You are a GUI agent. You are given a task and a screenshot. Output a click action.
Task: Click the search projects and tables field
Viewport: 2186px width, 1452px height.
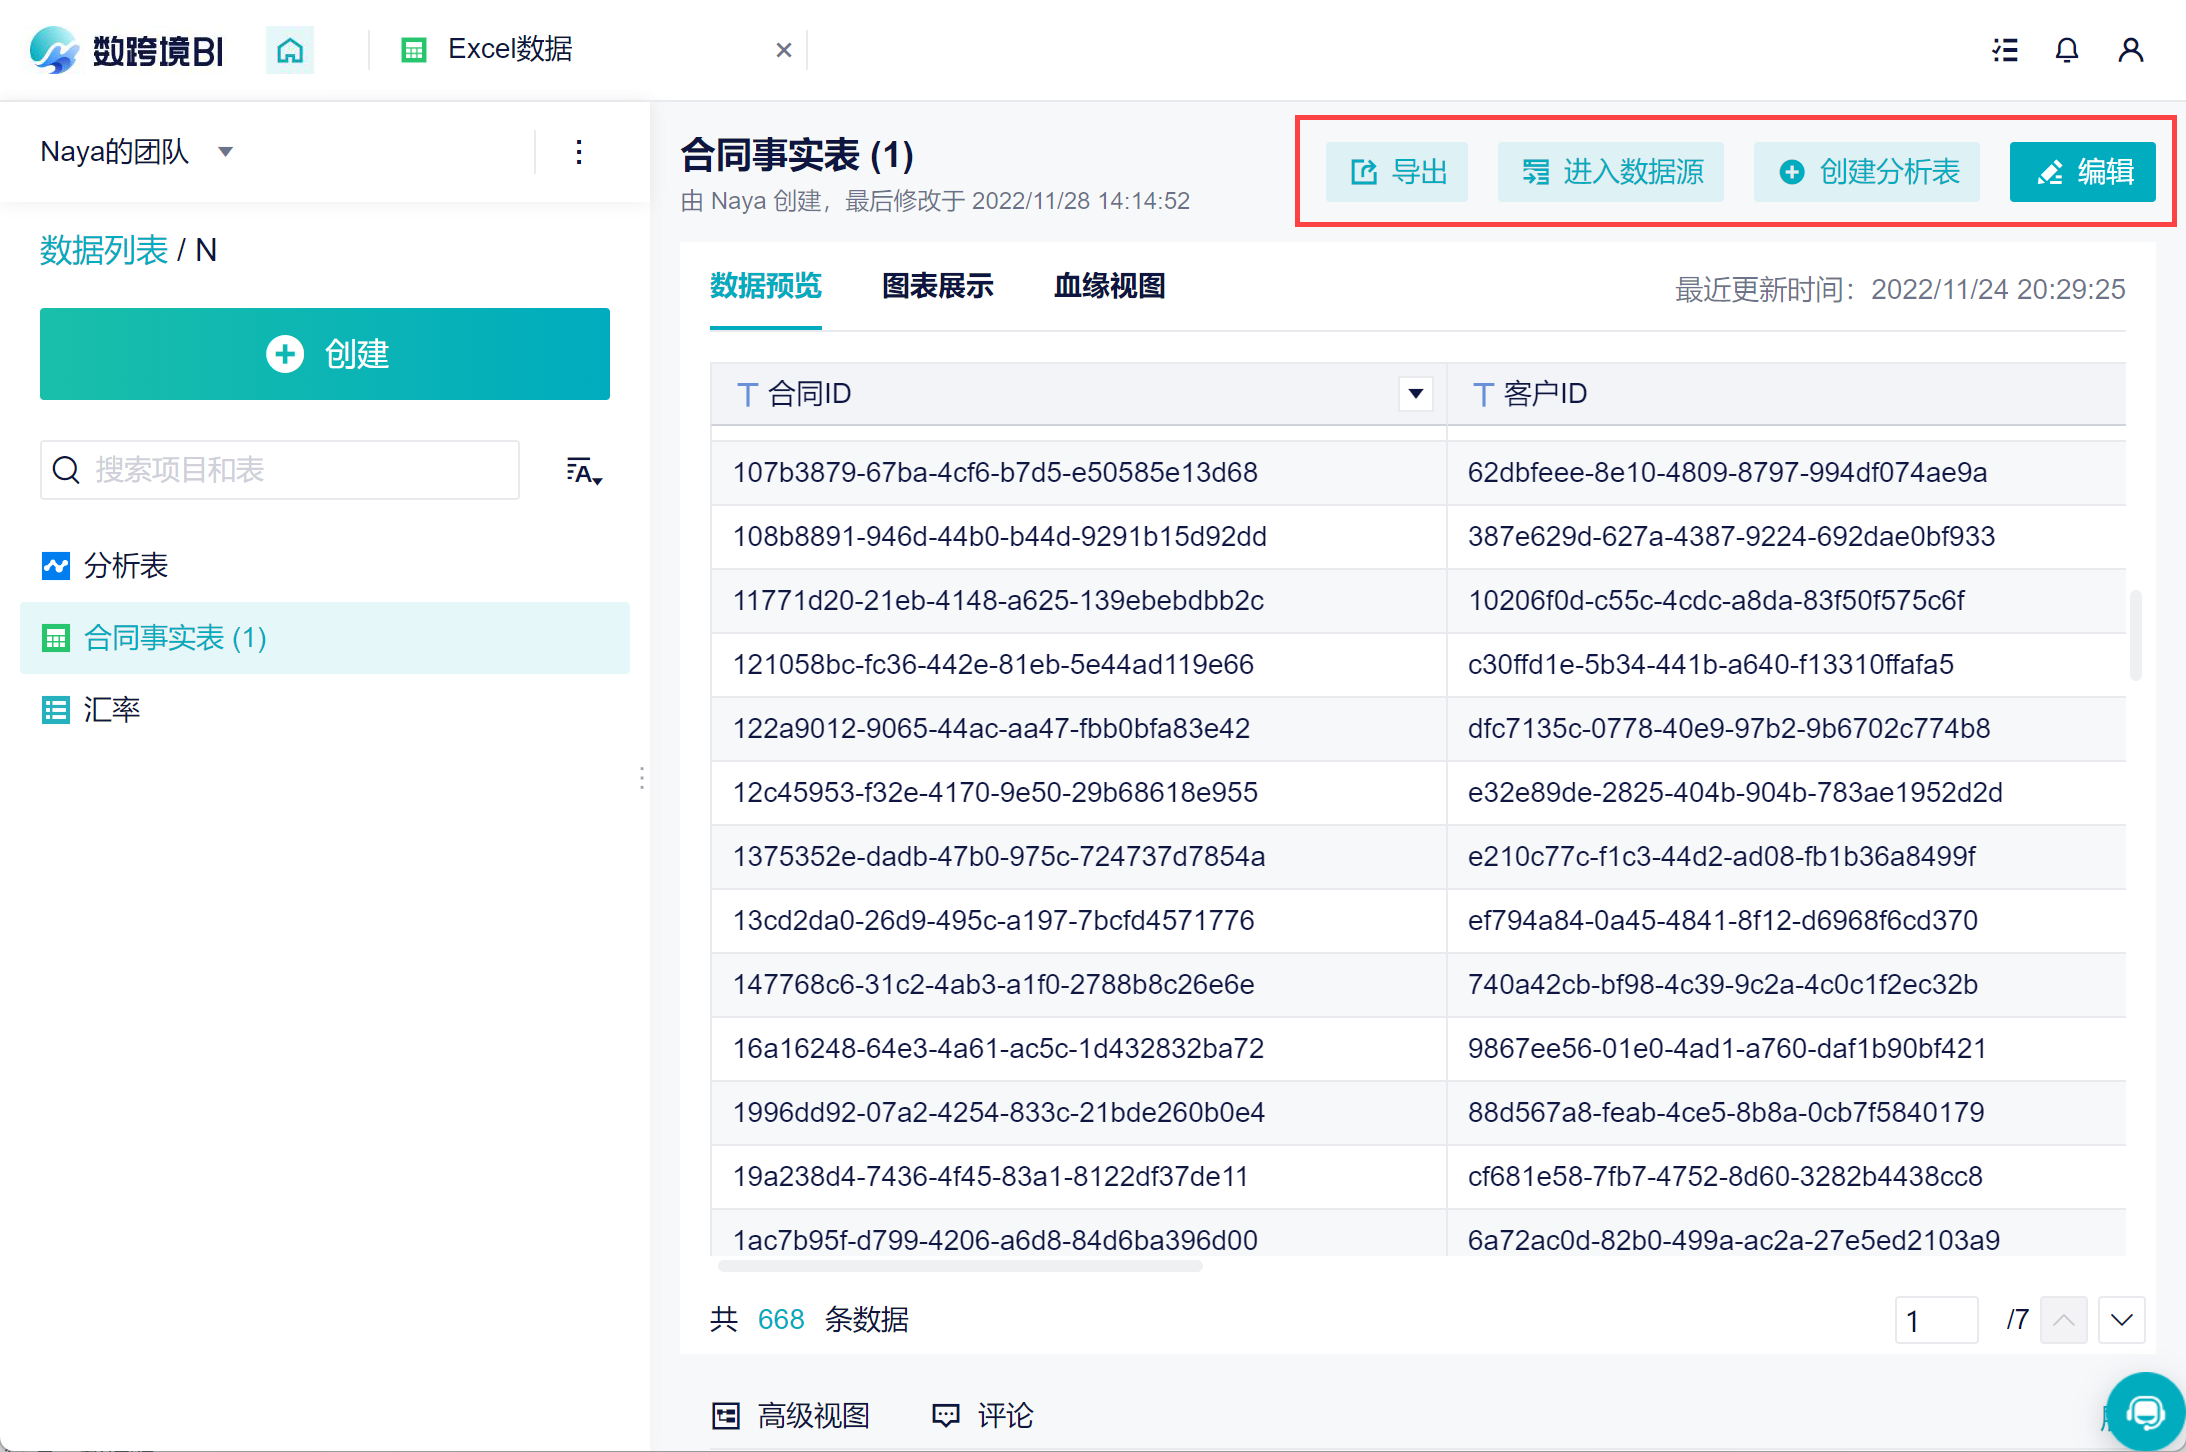point(280,470)
